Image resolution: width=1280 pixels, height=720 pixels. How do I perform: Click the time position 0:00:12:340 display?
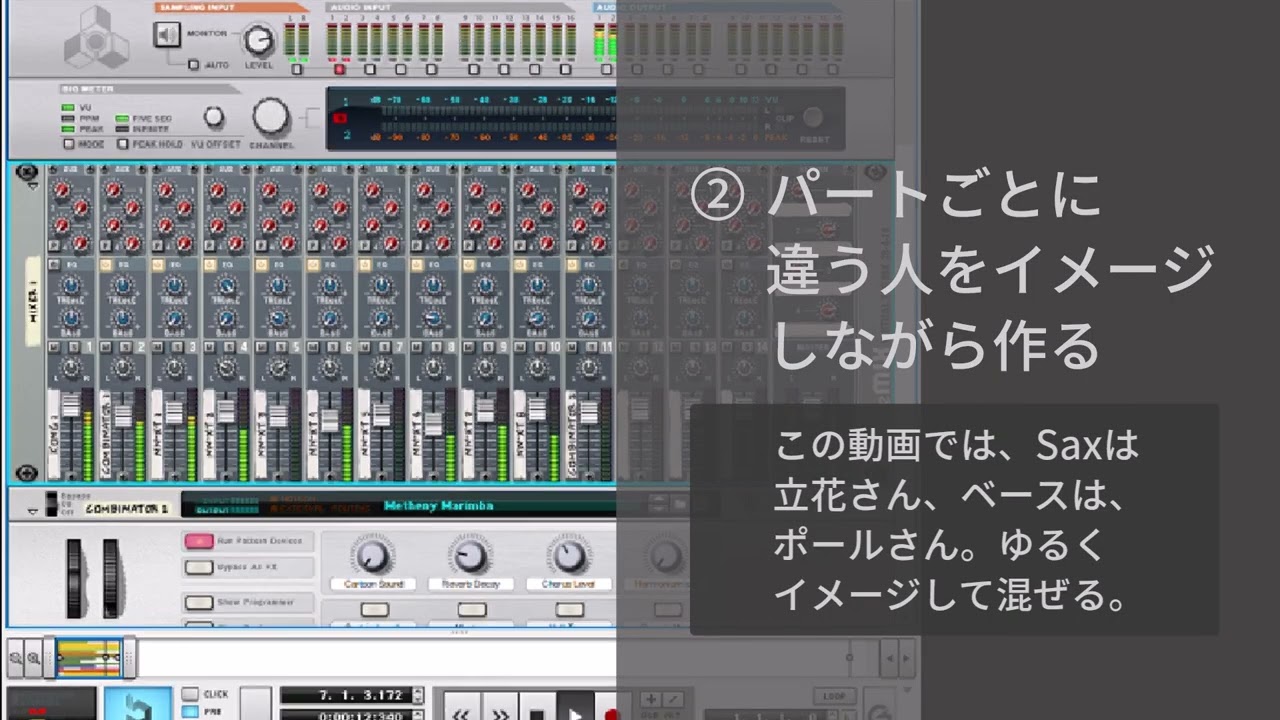point(345,713)
